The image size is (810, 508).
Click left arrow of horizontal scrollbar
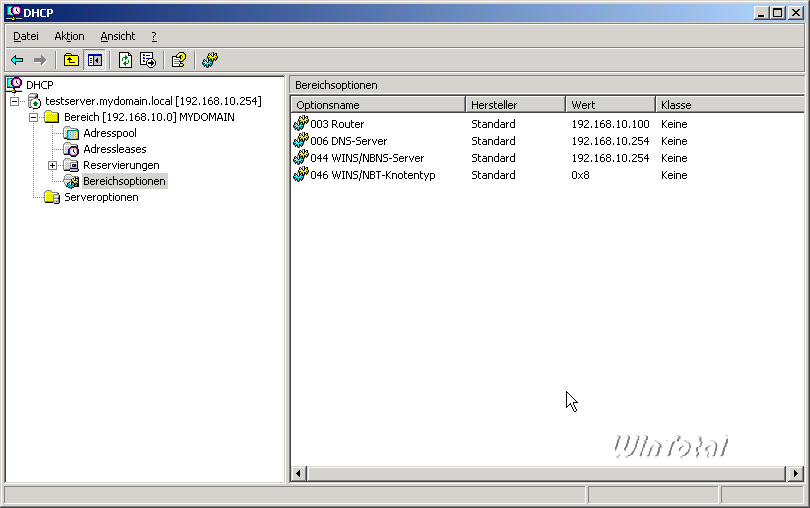(299, 473)
